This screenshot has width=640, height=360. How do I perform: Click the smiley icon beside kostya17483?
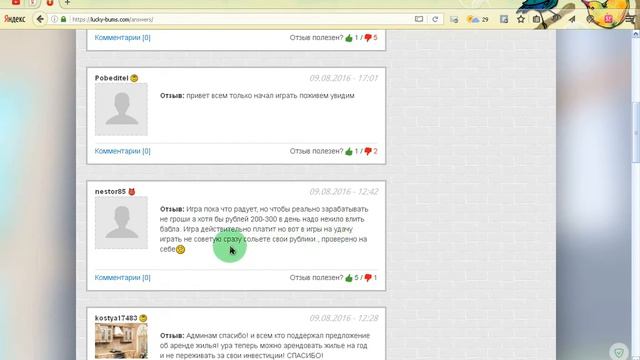(x=143, y=318)
